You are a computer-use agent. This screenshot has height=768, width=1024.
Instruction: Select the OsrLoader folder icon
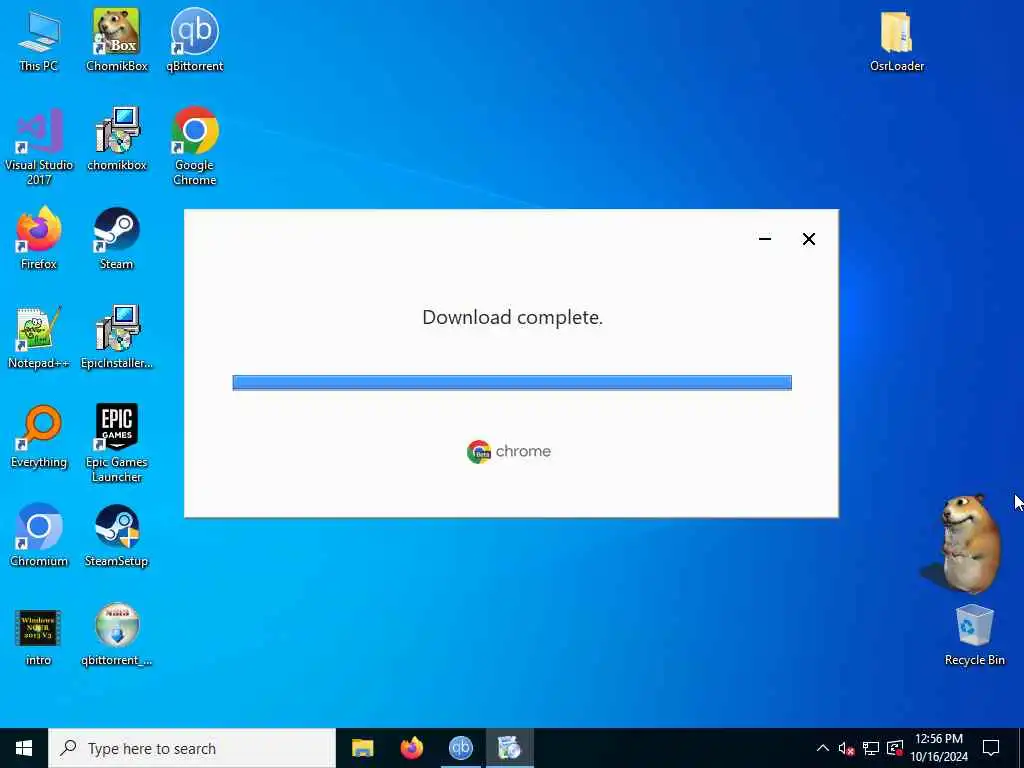897,39
